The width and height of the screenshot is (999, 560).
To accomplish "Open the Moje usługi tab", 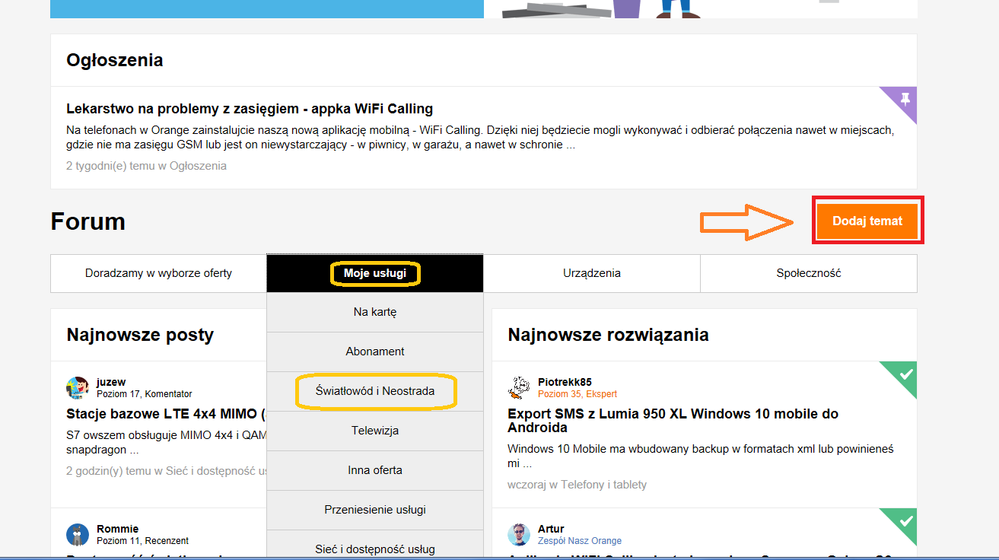I will (375, 273).
